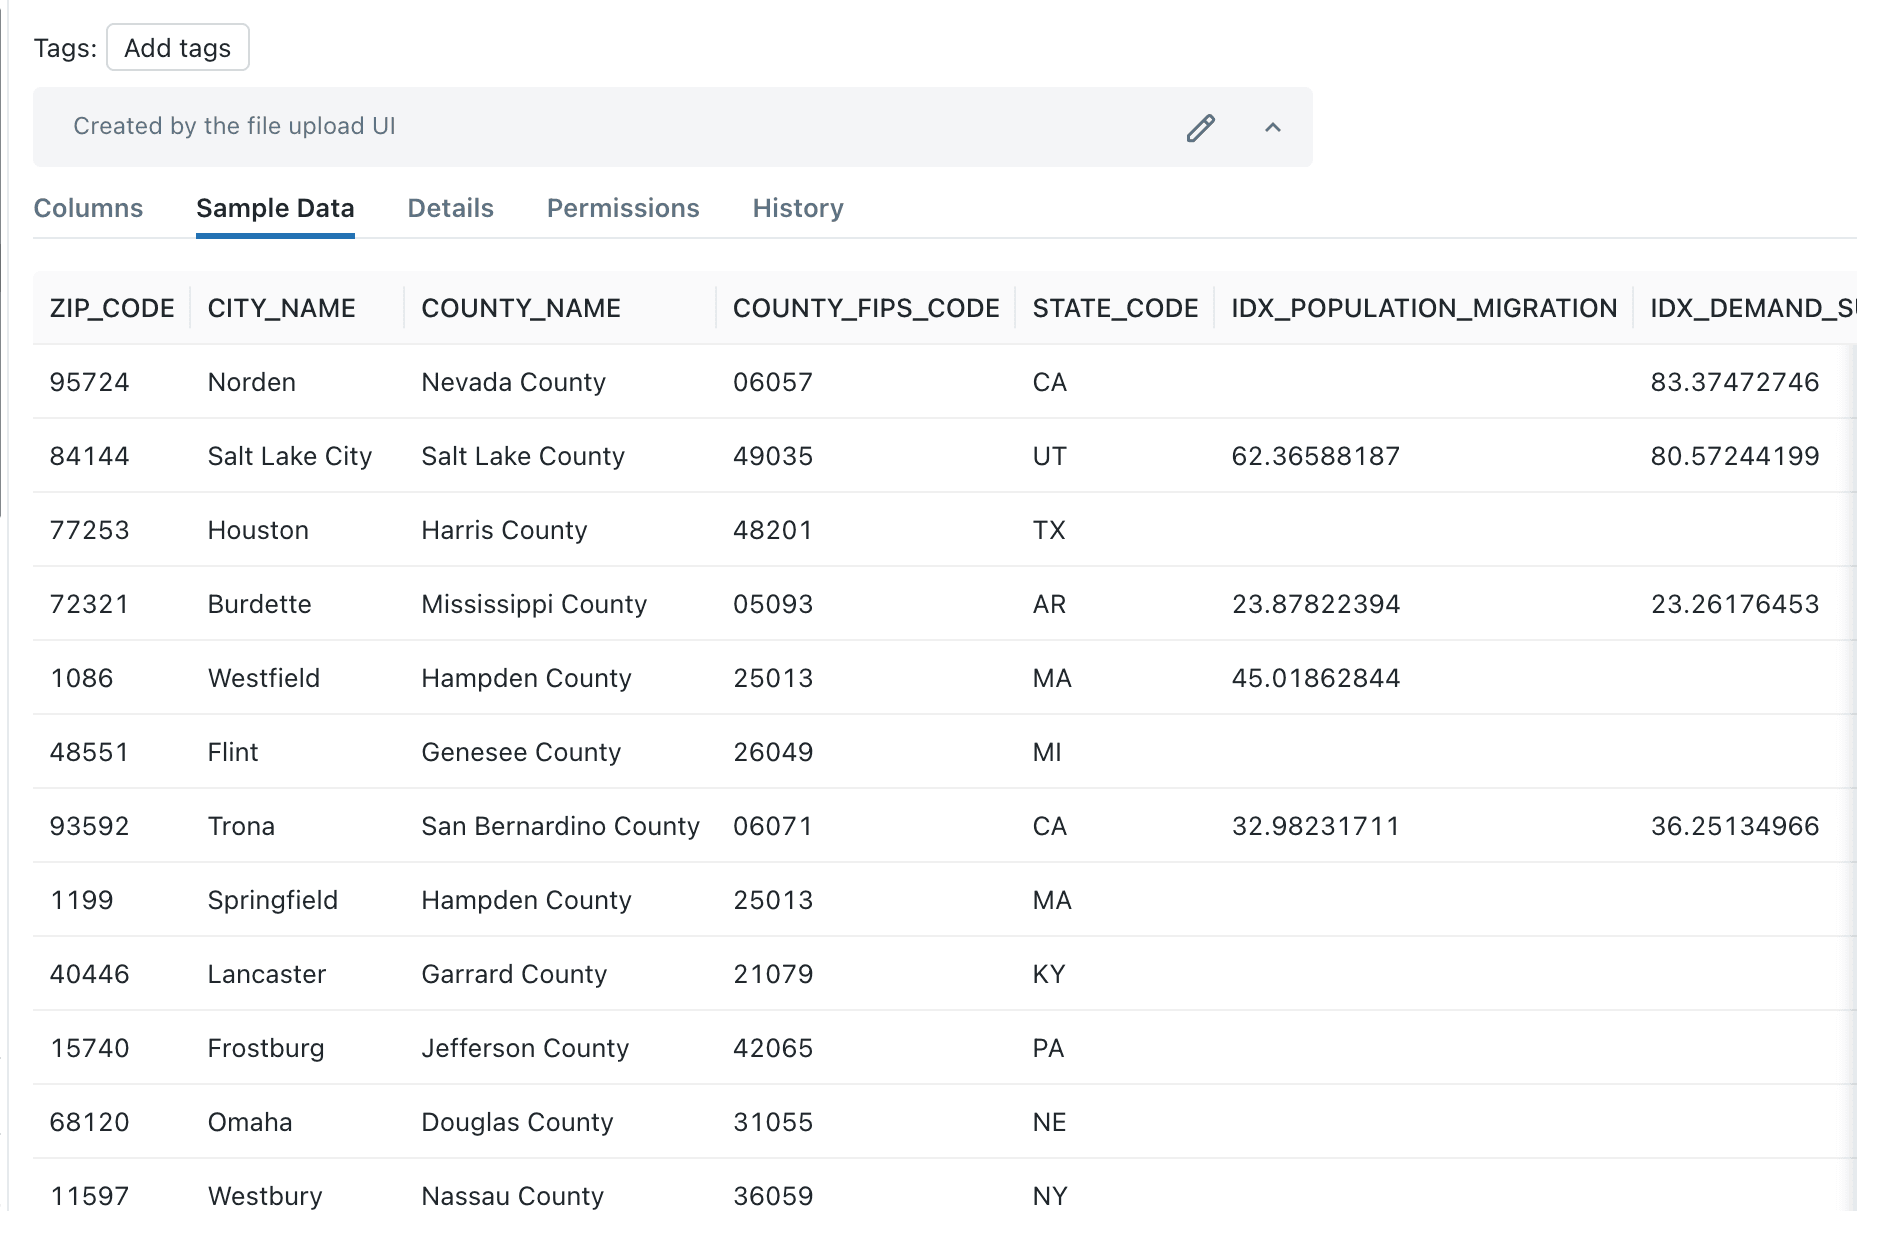This screenshot has width=1897, height=1243.
Task: Click the NE state code cell
Action: (x=1049, y=1122)
